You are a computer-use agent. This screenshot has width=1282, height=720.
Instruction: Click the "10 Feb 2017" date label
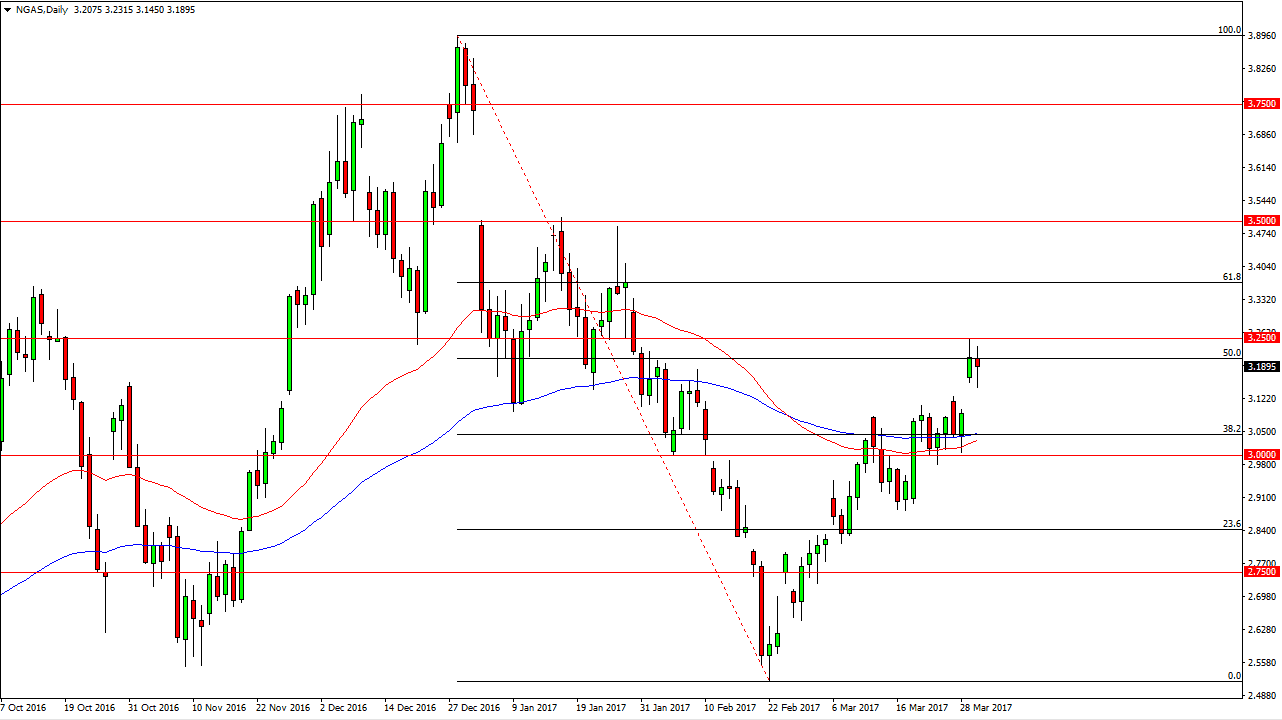[x=730, y=708]
